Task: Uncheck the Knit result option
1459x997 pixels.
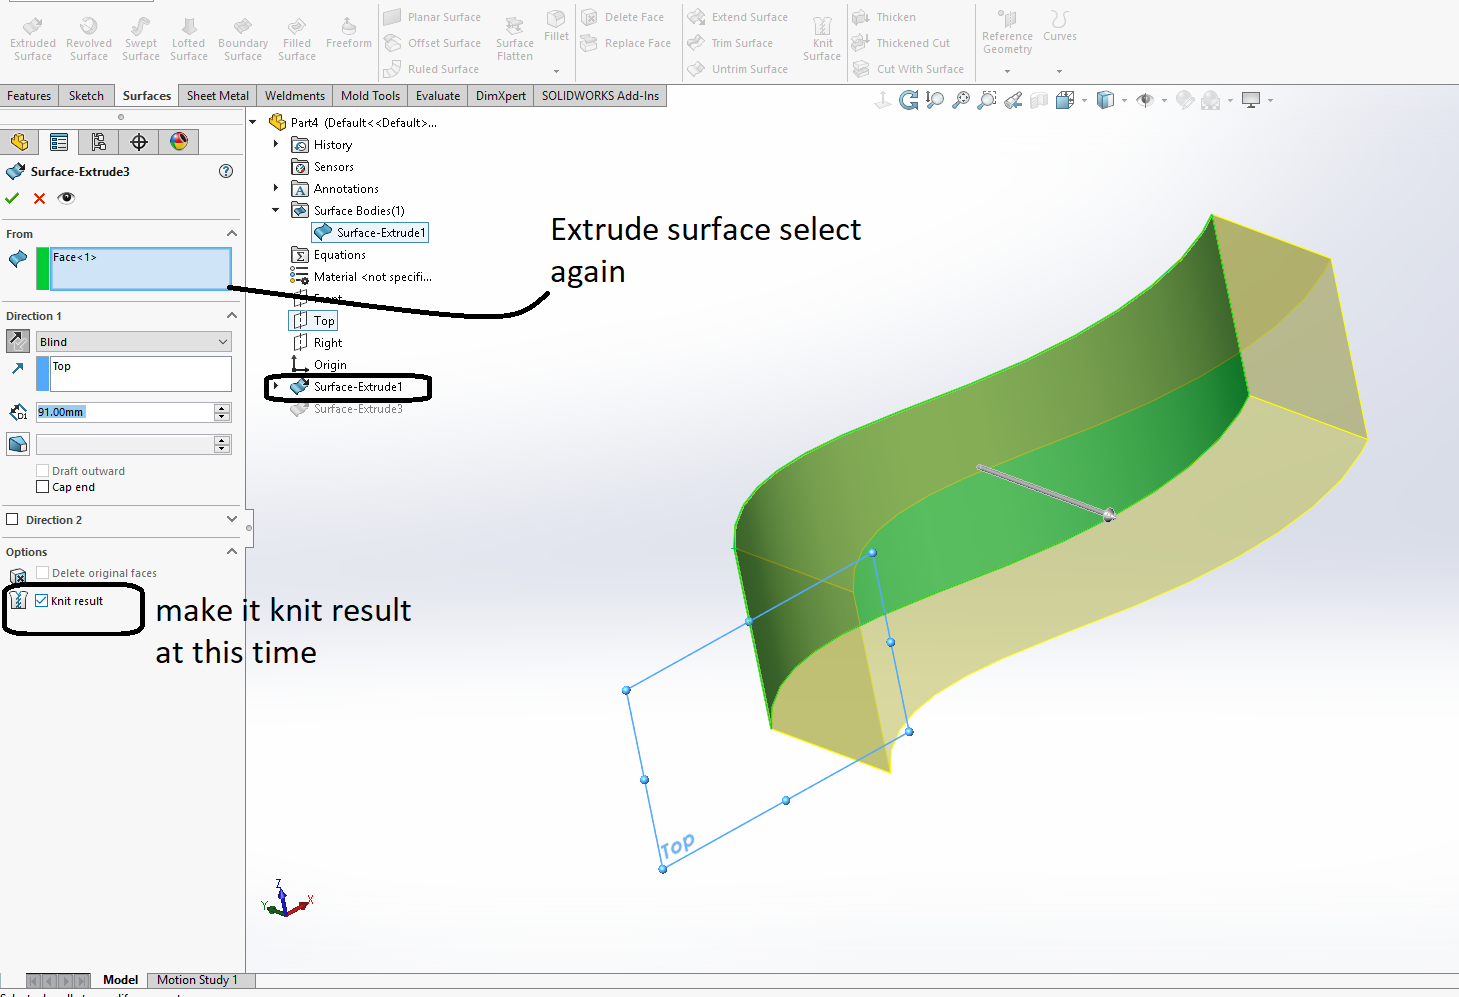Action: (x=41, y=600)
